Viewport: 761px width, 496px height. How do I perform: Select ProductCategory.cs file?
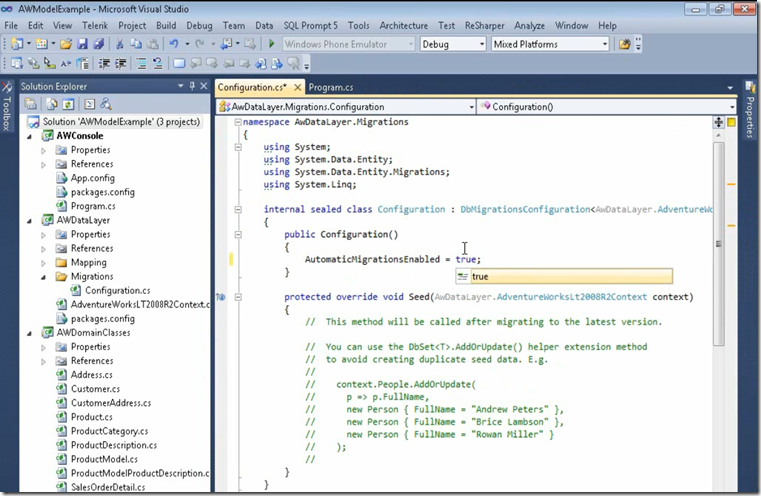click(x=110, y=431)
